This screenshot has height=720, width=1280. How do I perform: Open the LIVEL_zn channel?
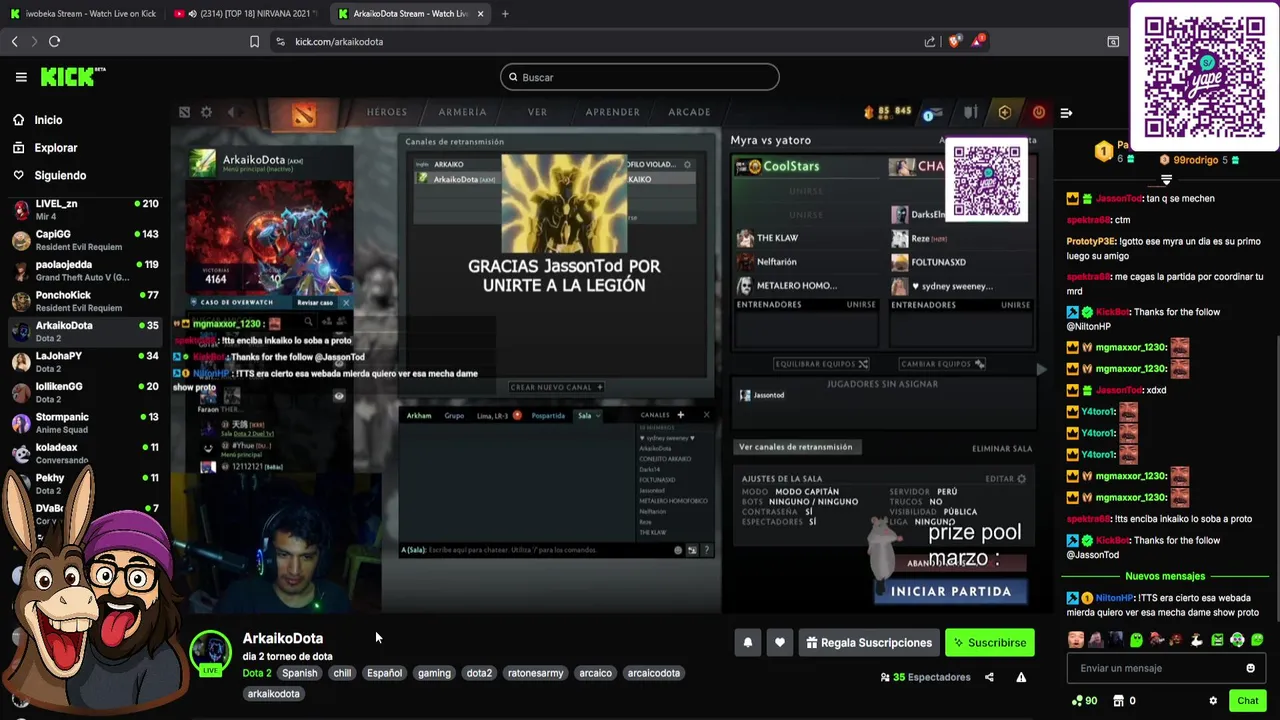(85, 210)
